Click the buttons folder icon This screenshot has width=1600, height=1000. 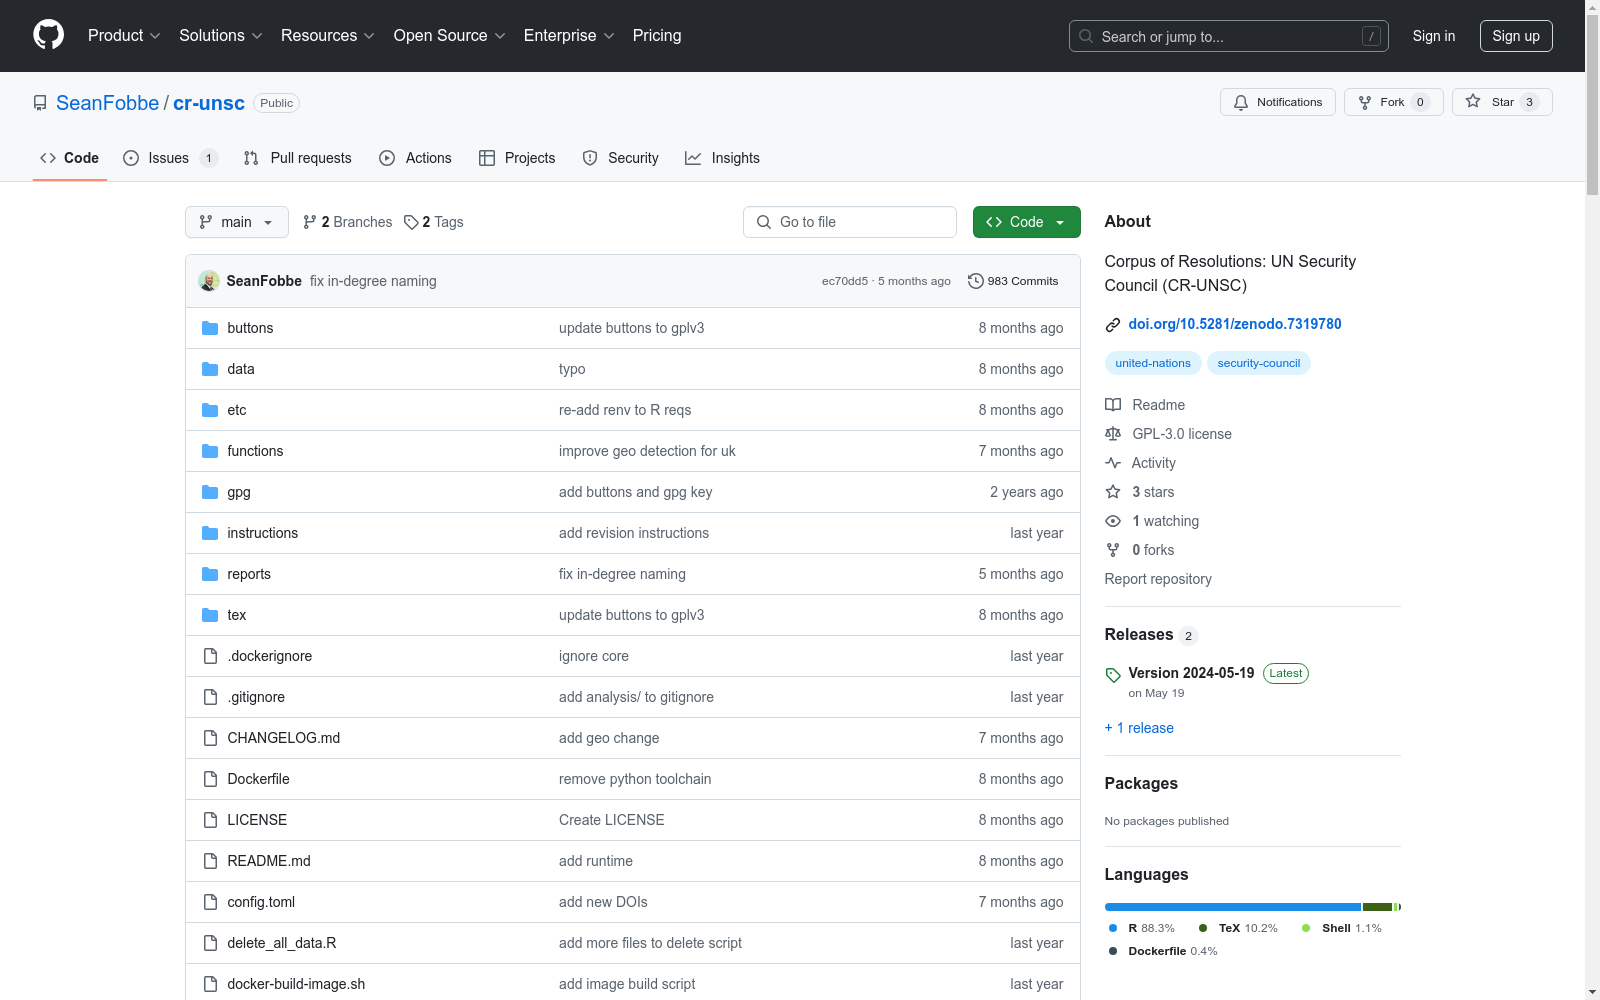(210, 328)
